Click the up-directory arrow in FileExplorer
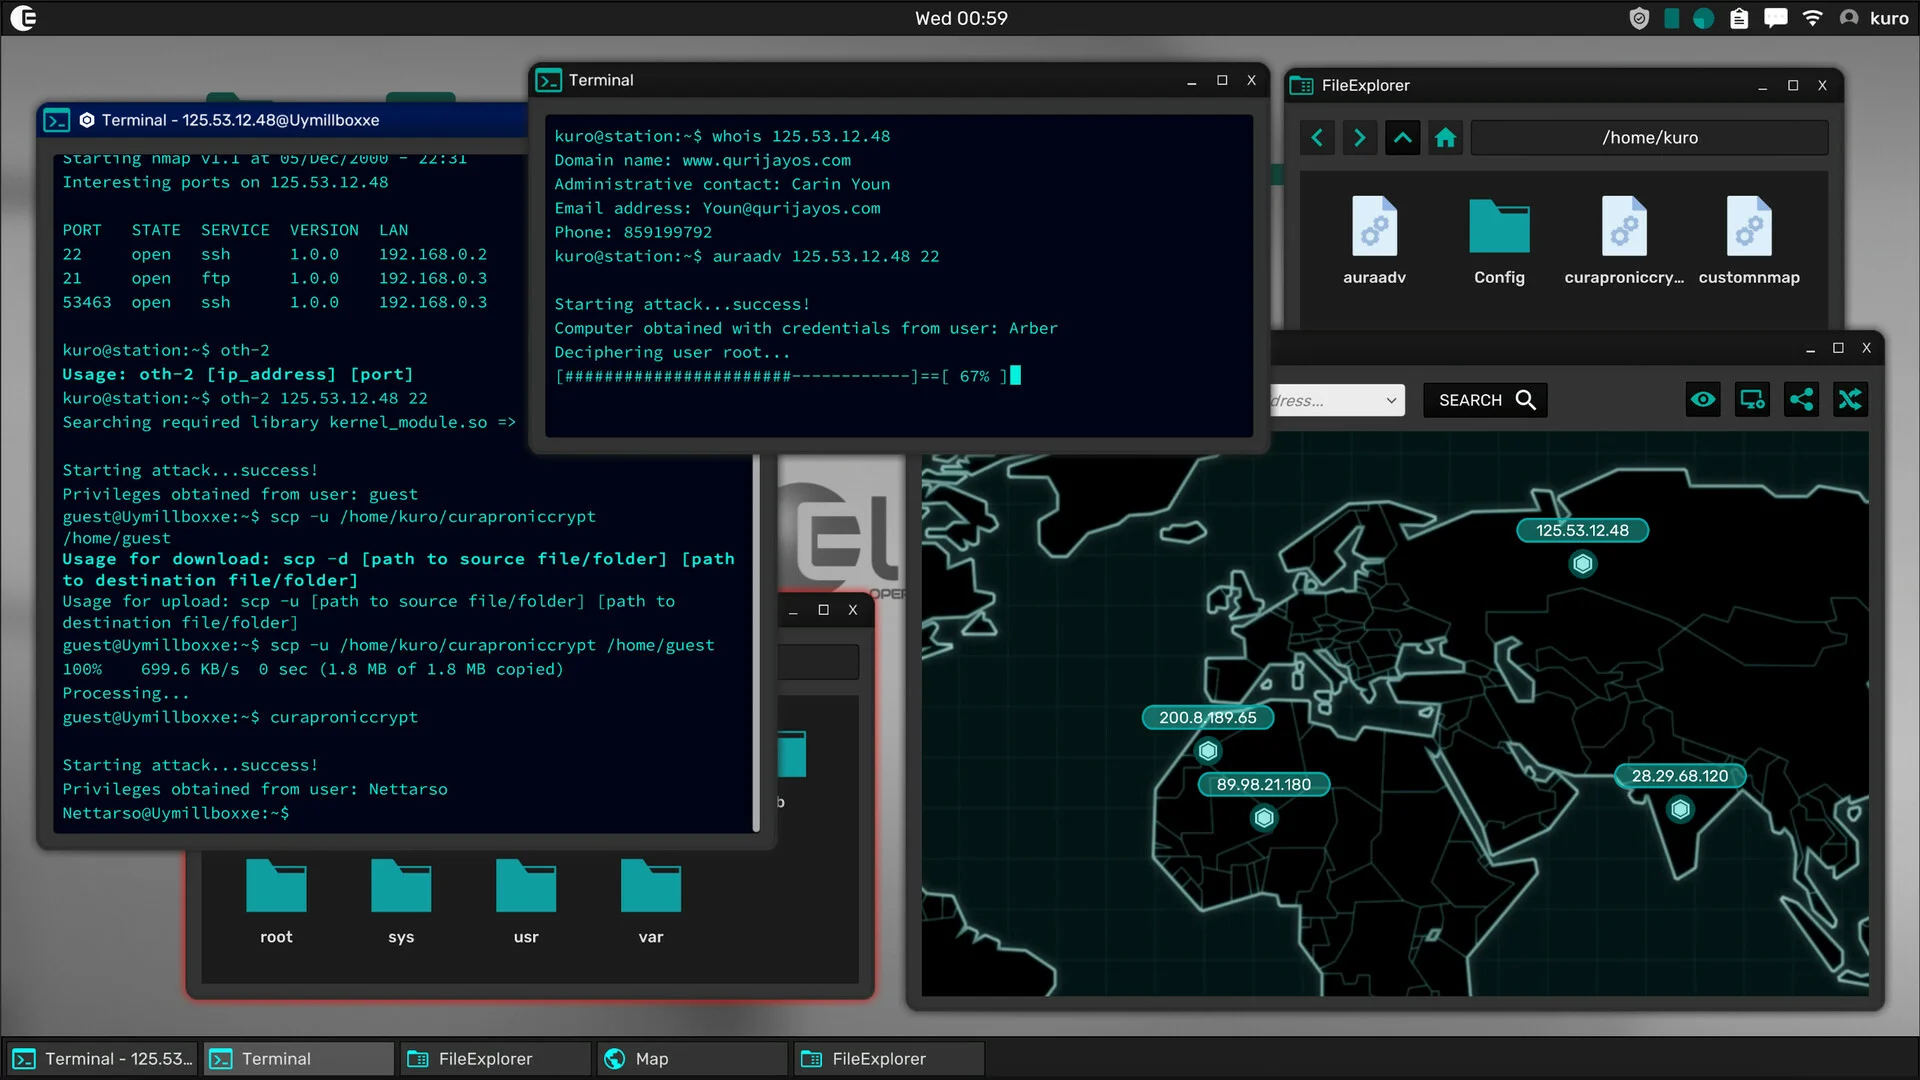Image resolution: width=1920 pixels, height=1080 pixels. click(x=1402, y=137)
